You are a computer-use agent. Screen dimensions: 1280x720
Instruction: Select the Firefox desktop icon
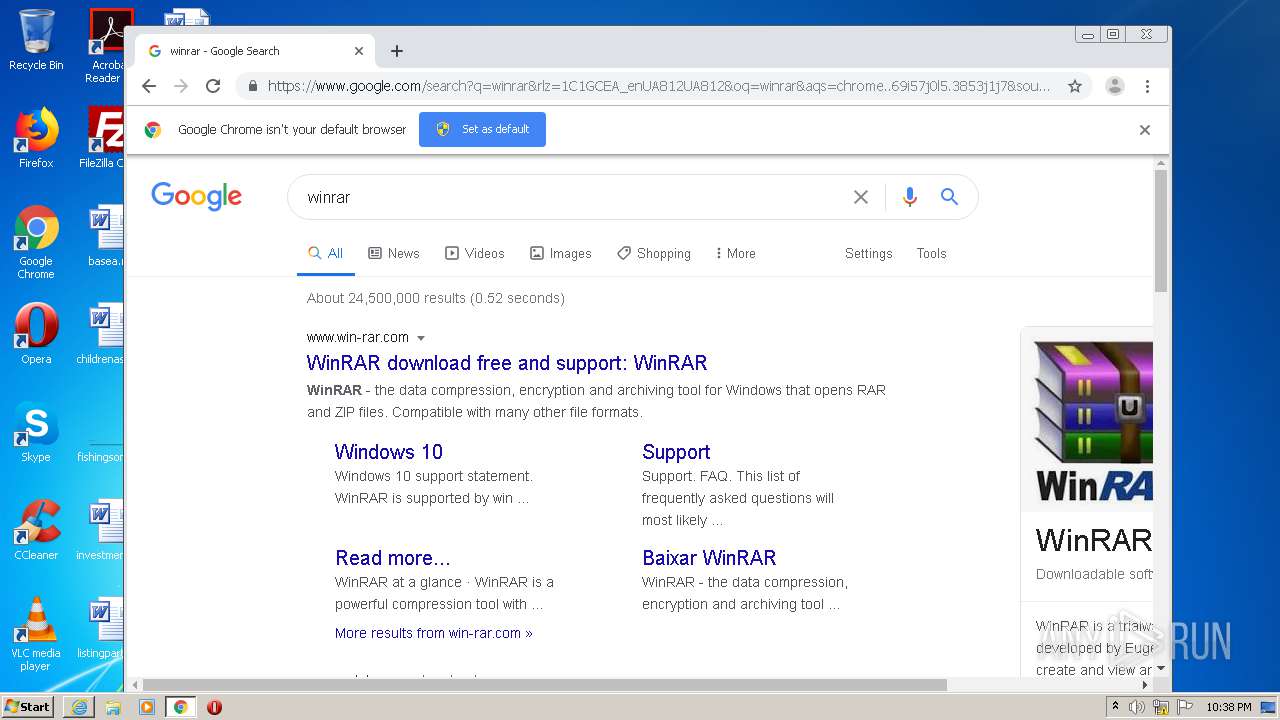tap(36, 138)
